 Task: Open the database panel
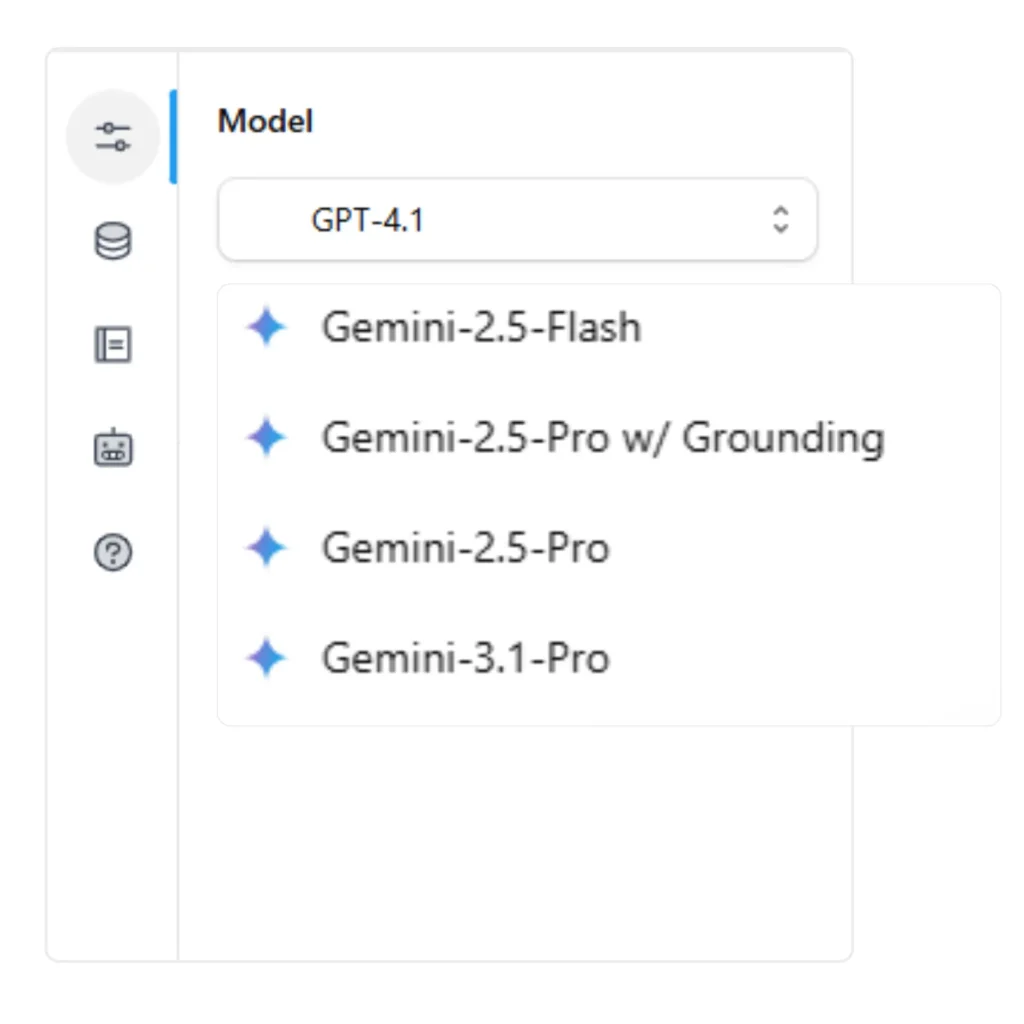[113, 242]
